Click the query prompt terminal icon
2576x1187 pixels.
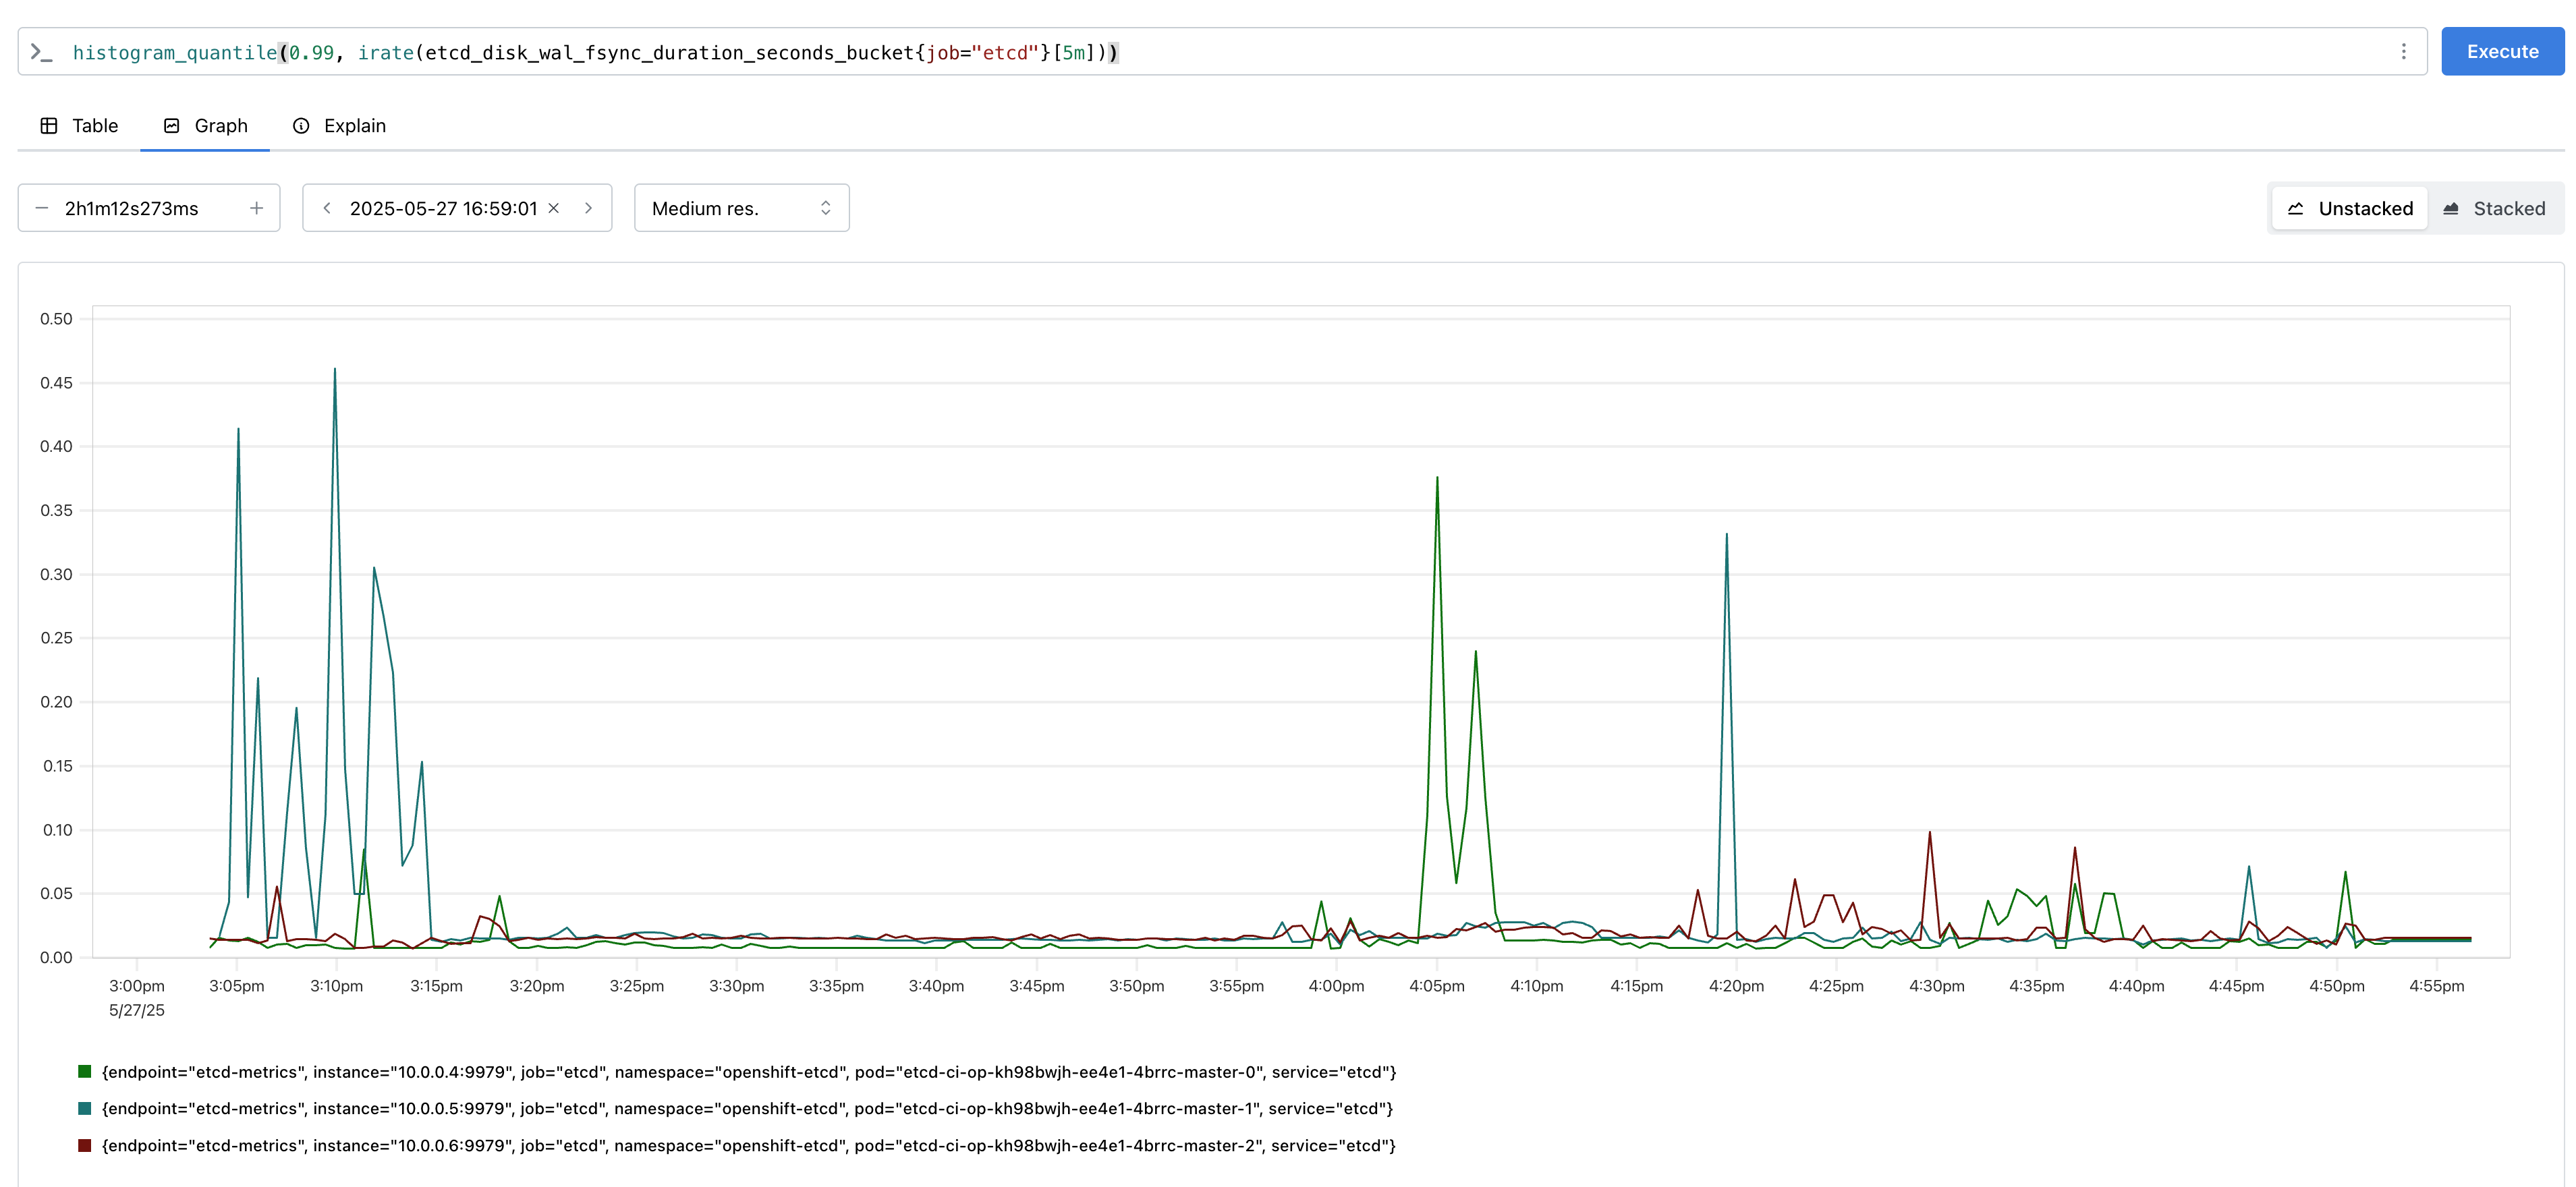tap(41, 52)
